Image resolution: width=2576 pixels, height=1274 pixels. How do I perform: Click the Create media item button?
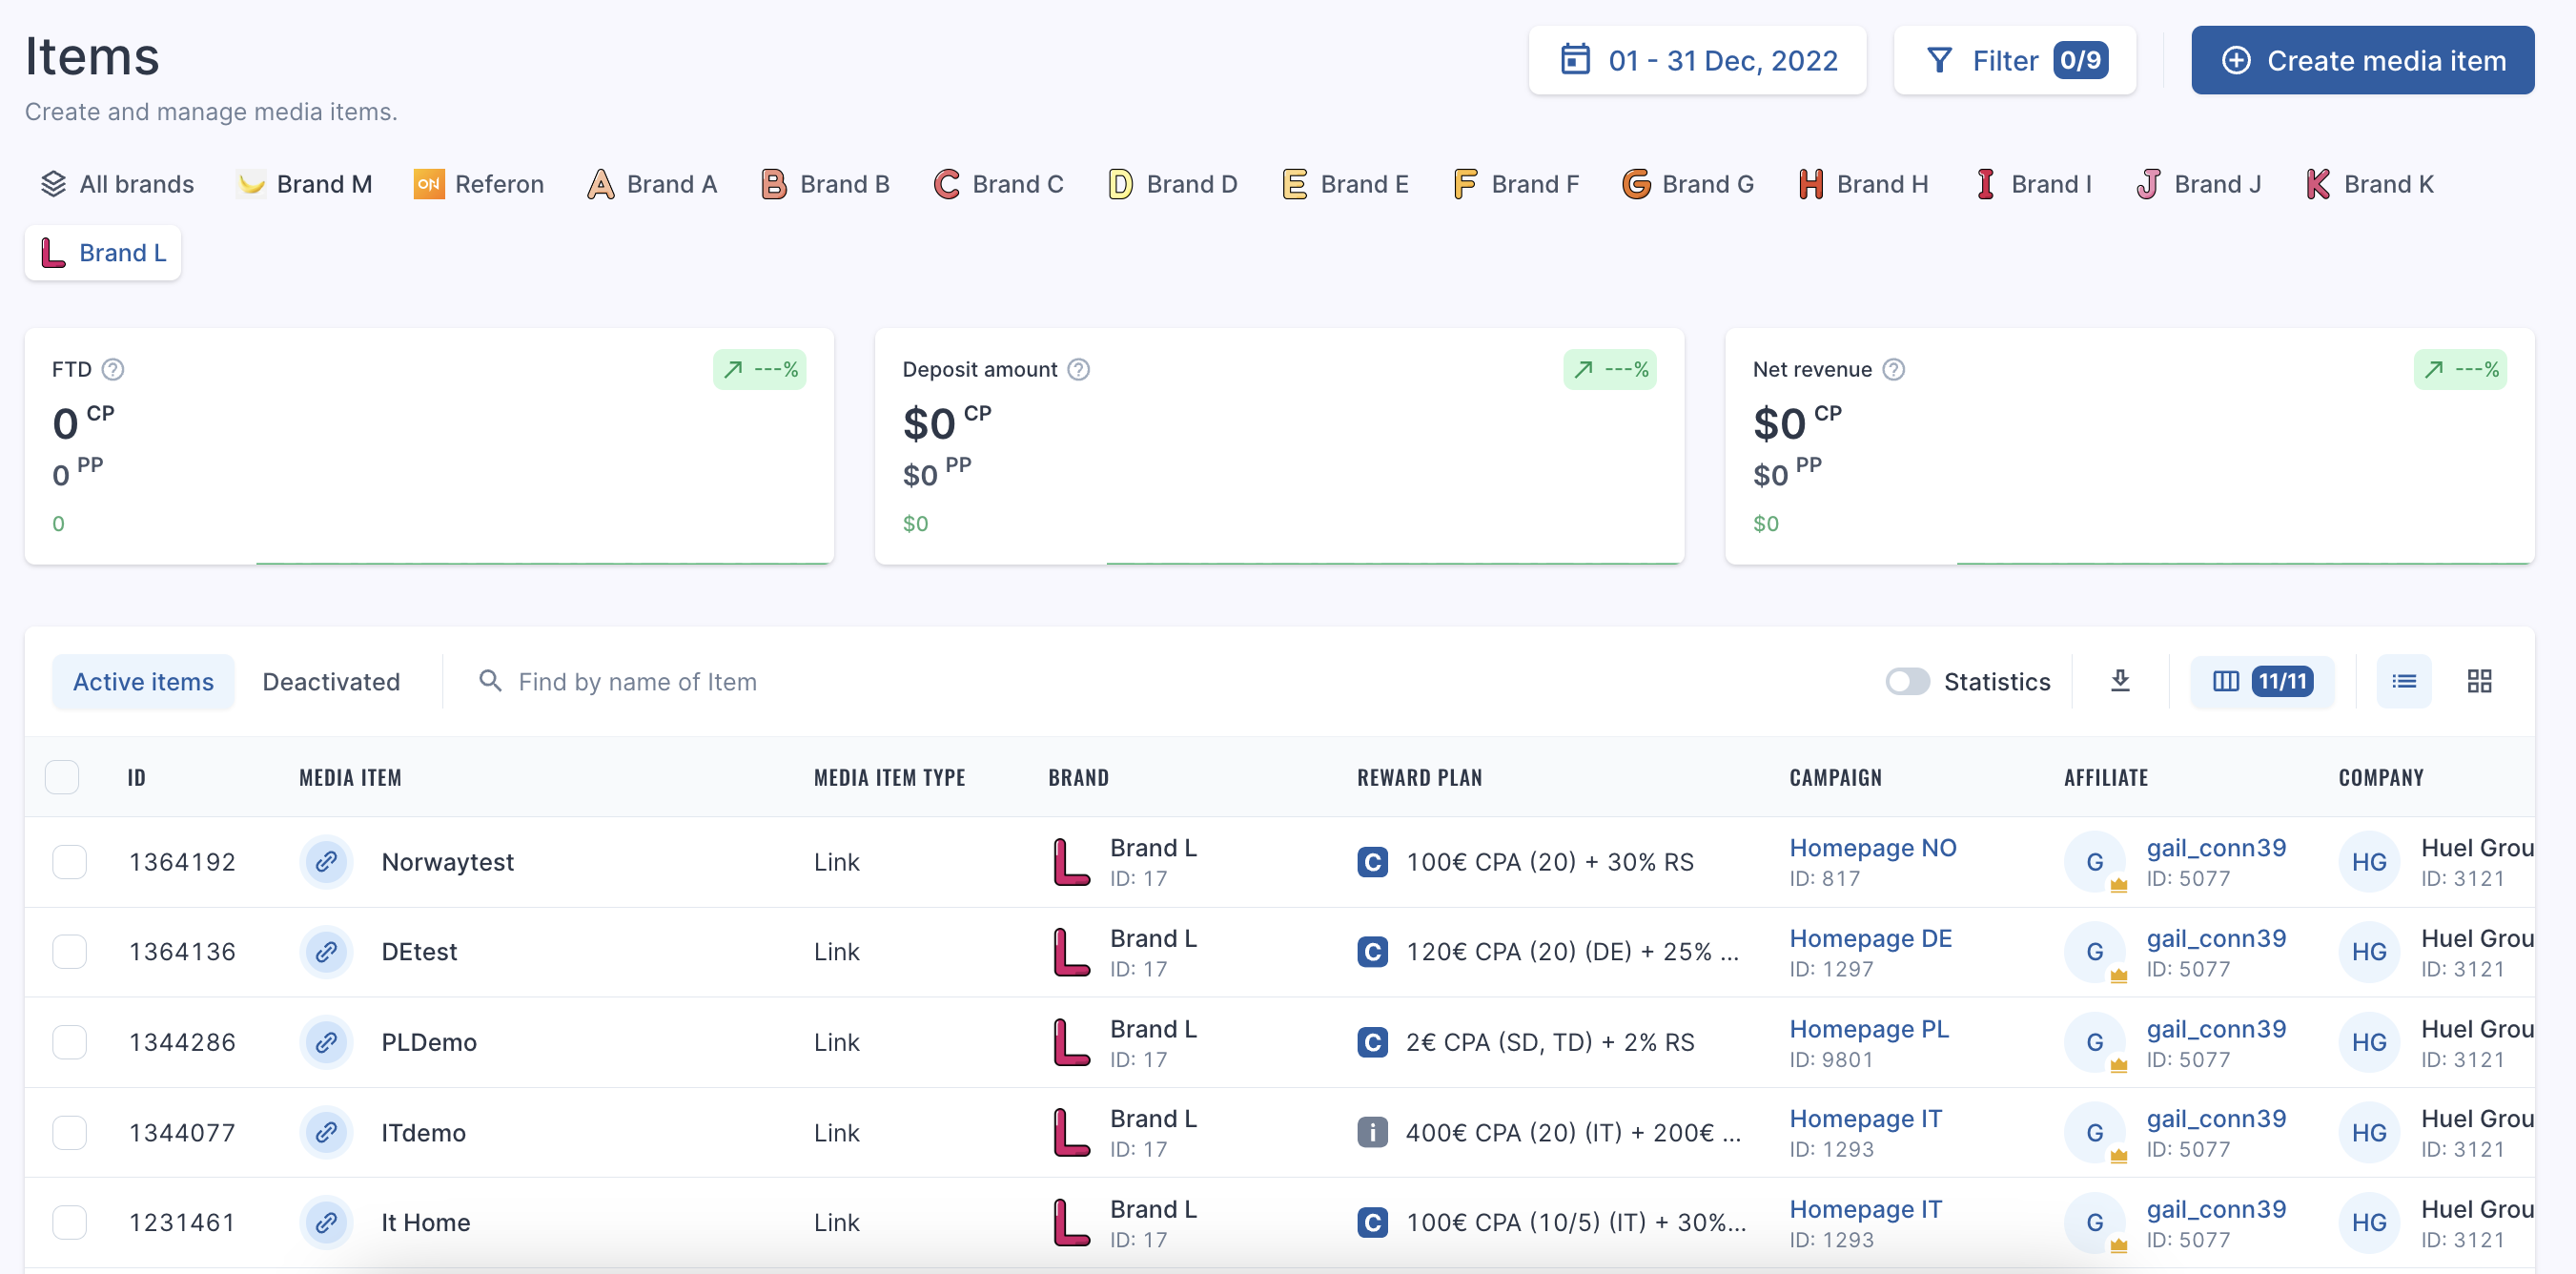2362,60
